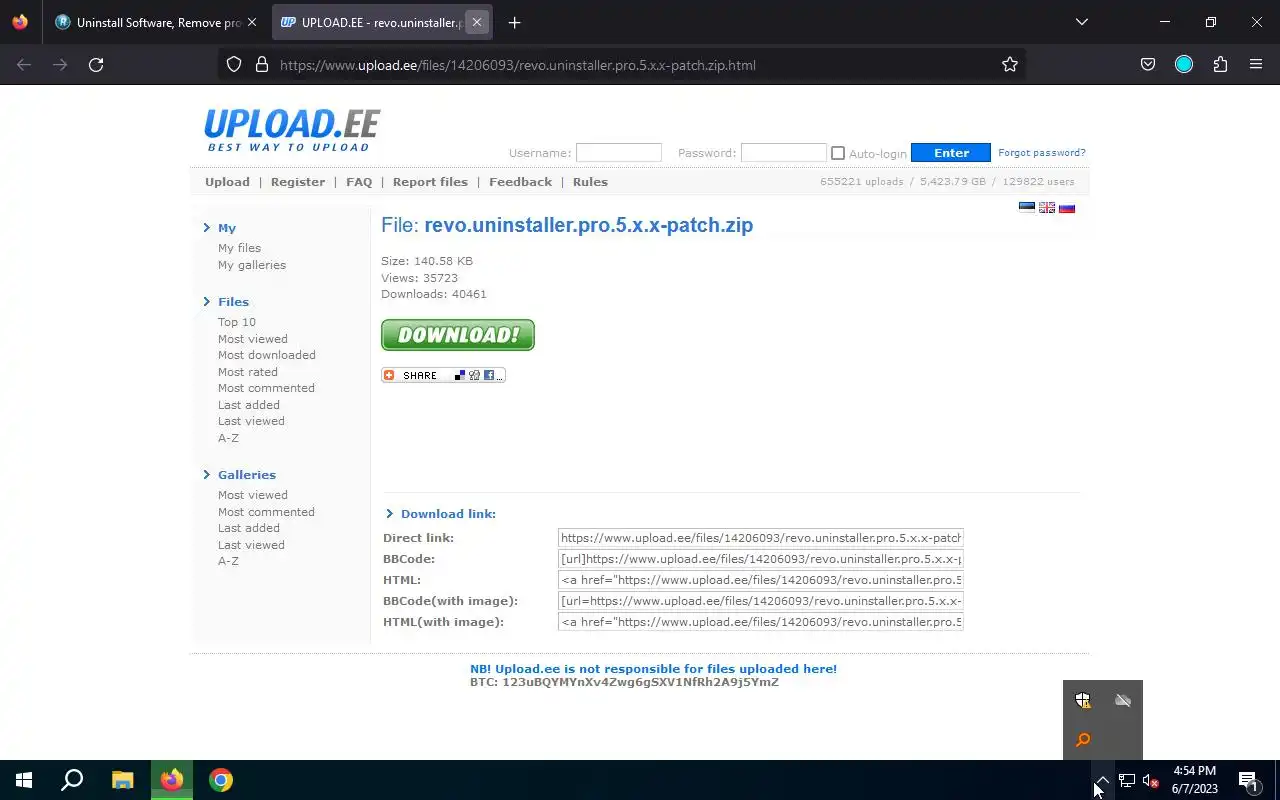Show site security padlock info

pos(262,65)
